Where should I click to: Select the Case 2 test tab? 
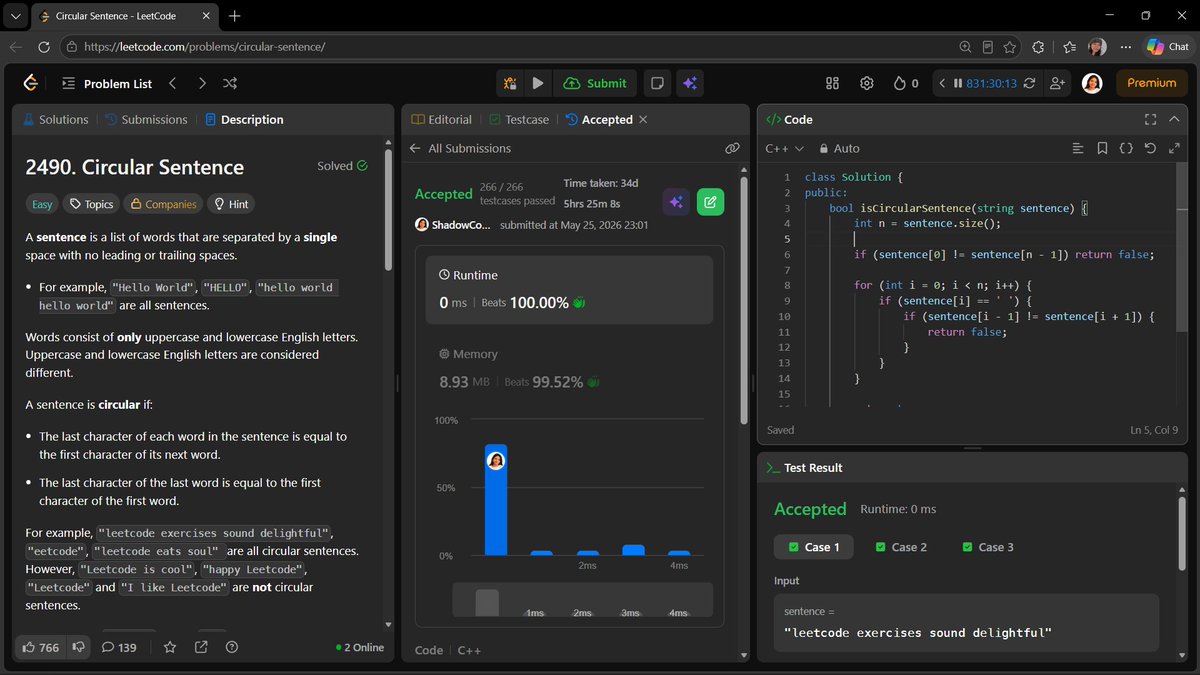pyautogui.click(x=900, y=547)
